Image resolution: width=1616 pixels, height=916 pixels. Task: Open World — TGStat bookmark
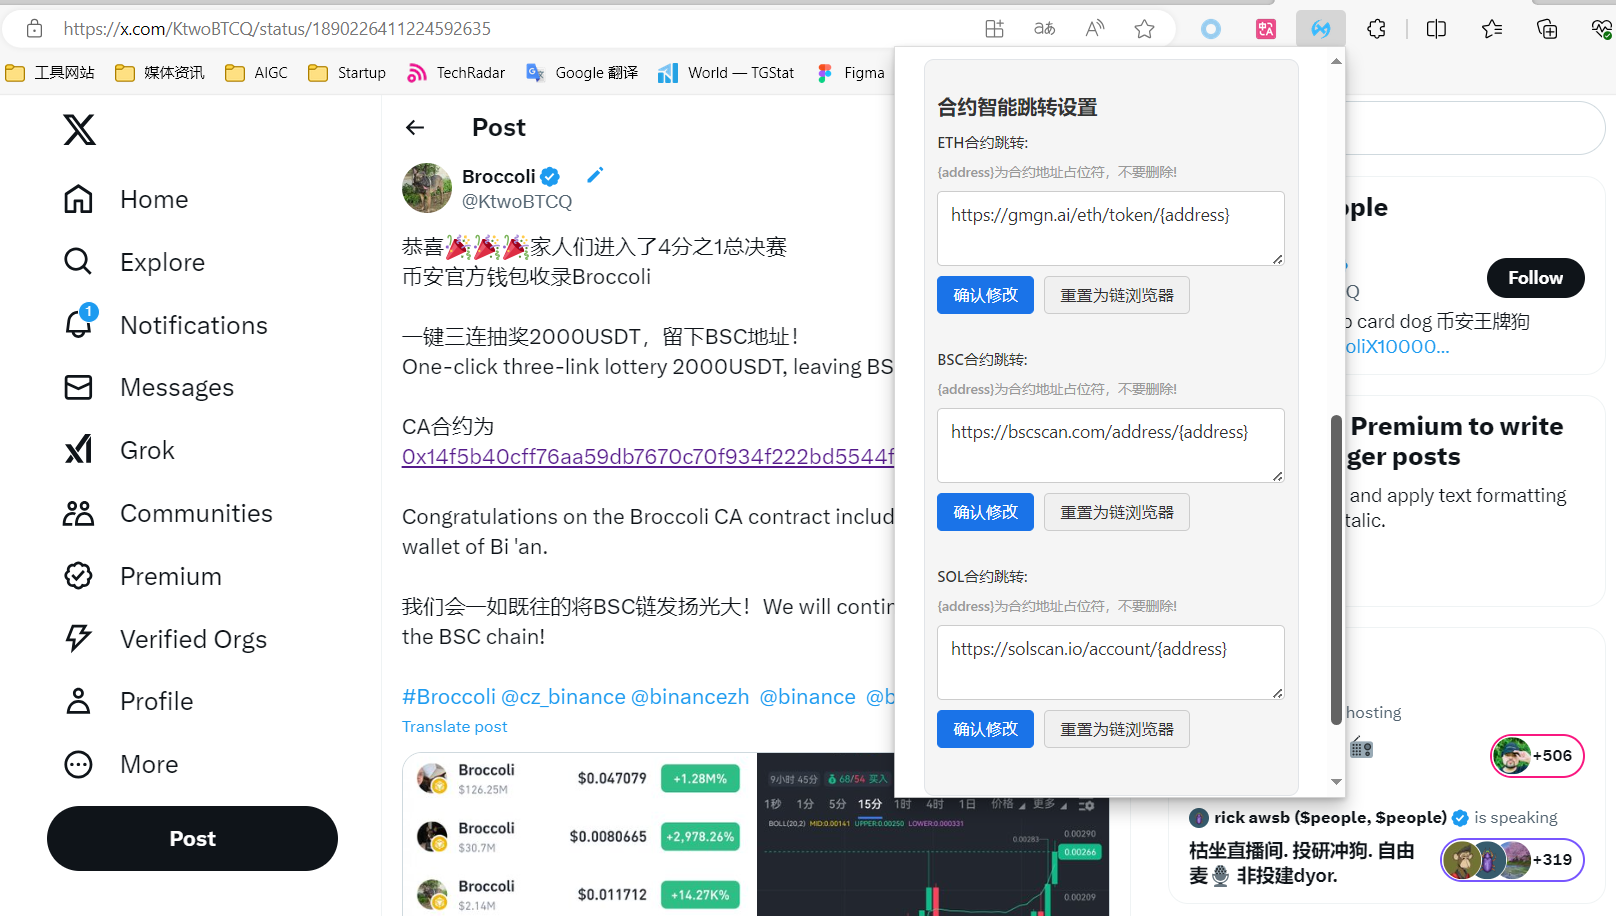click(x=726, y=72)
